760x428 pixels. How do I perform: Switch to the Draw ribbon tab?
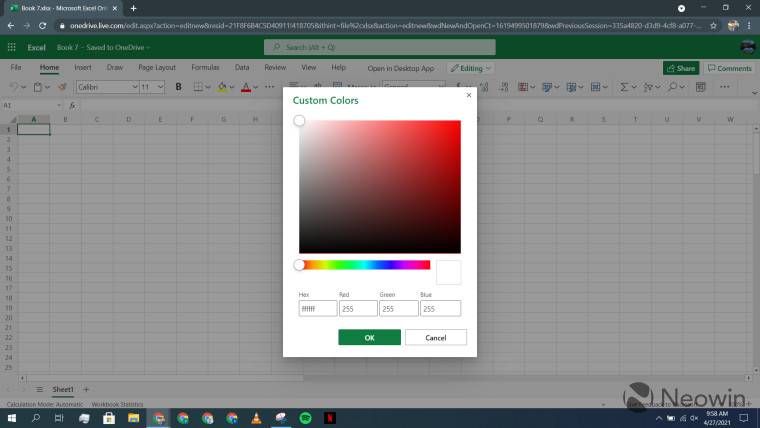pos(115,67)
